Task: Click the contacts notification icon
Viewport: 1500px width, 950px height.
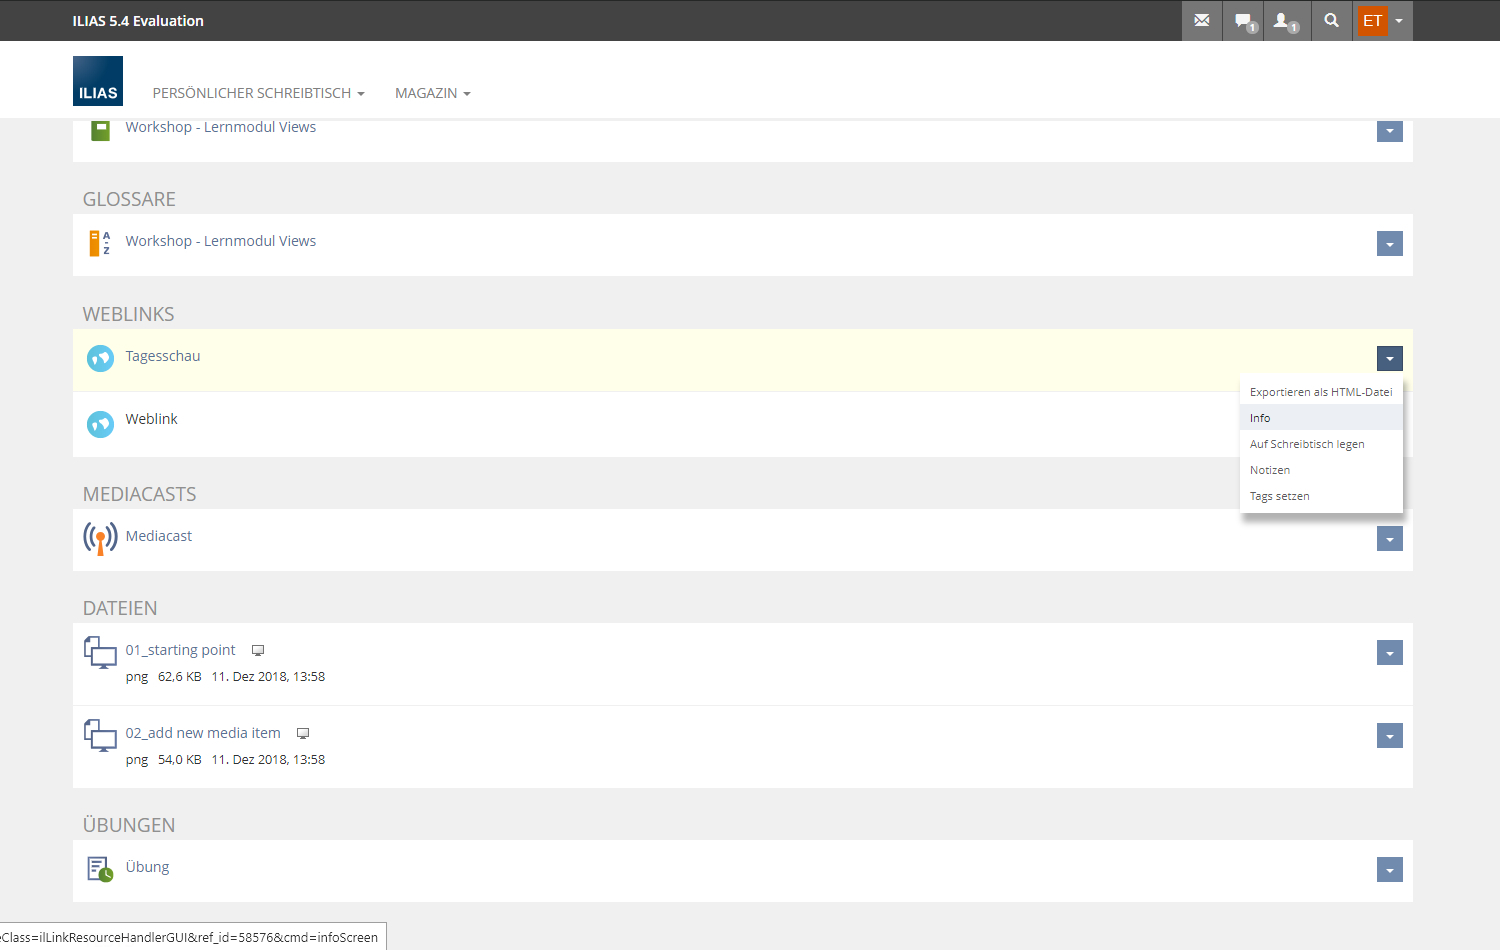Action: (x=1284, y=21)
